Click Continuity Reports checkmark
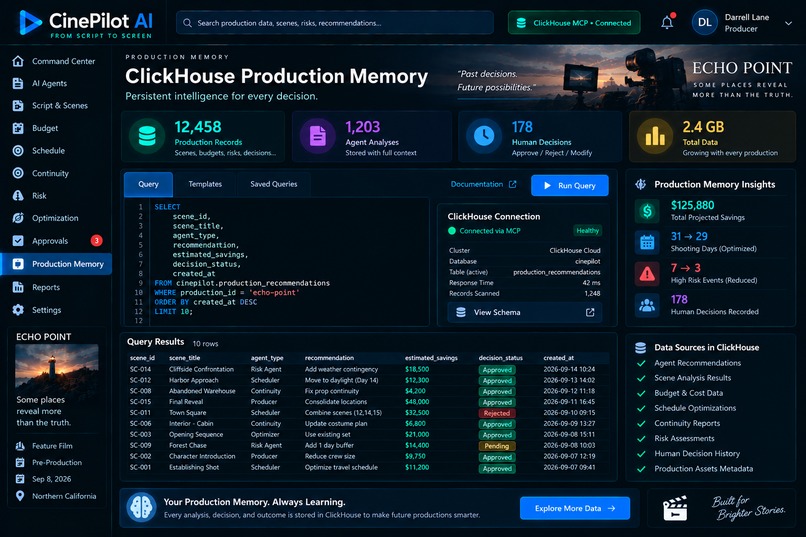Viewport: 806px width, 537px height. [x=641, y=423]
